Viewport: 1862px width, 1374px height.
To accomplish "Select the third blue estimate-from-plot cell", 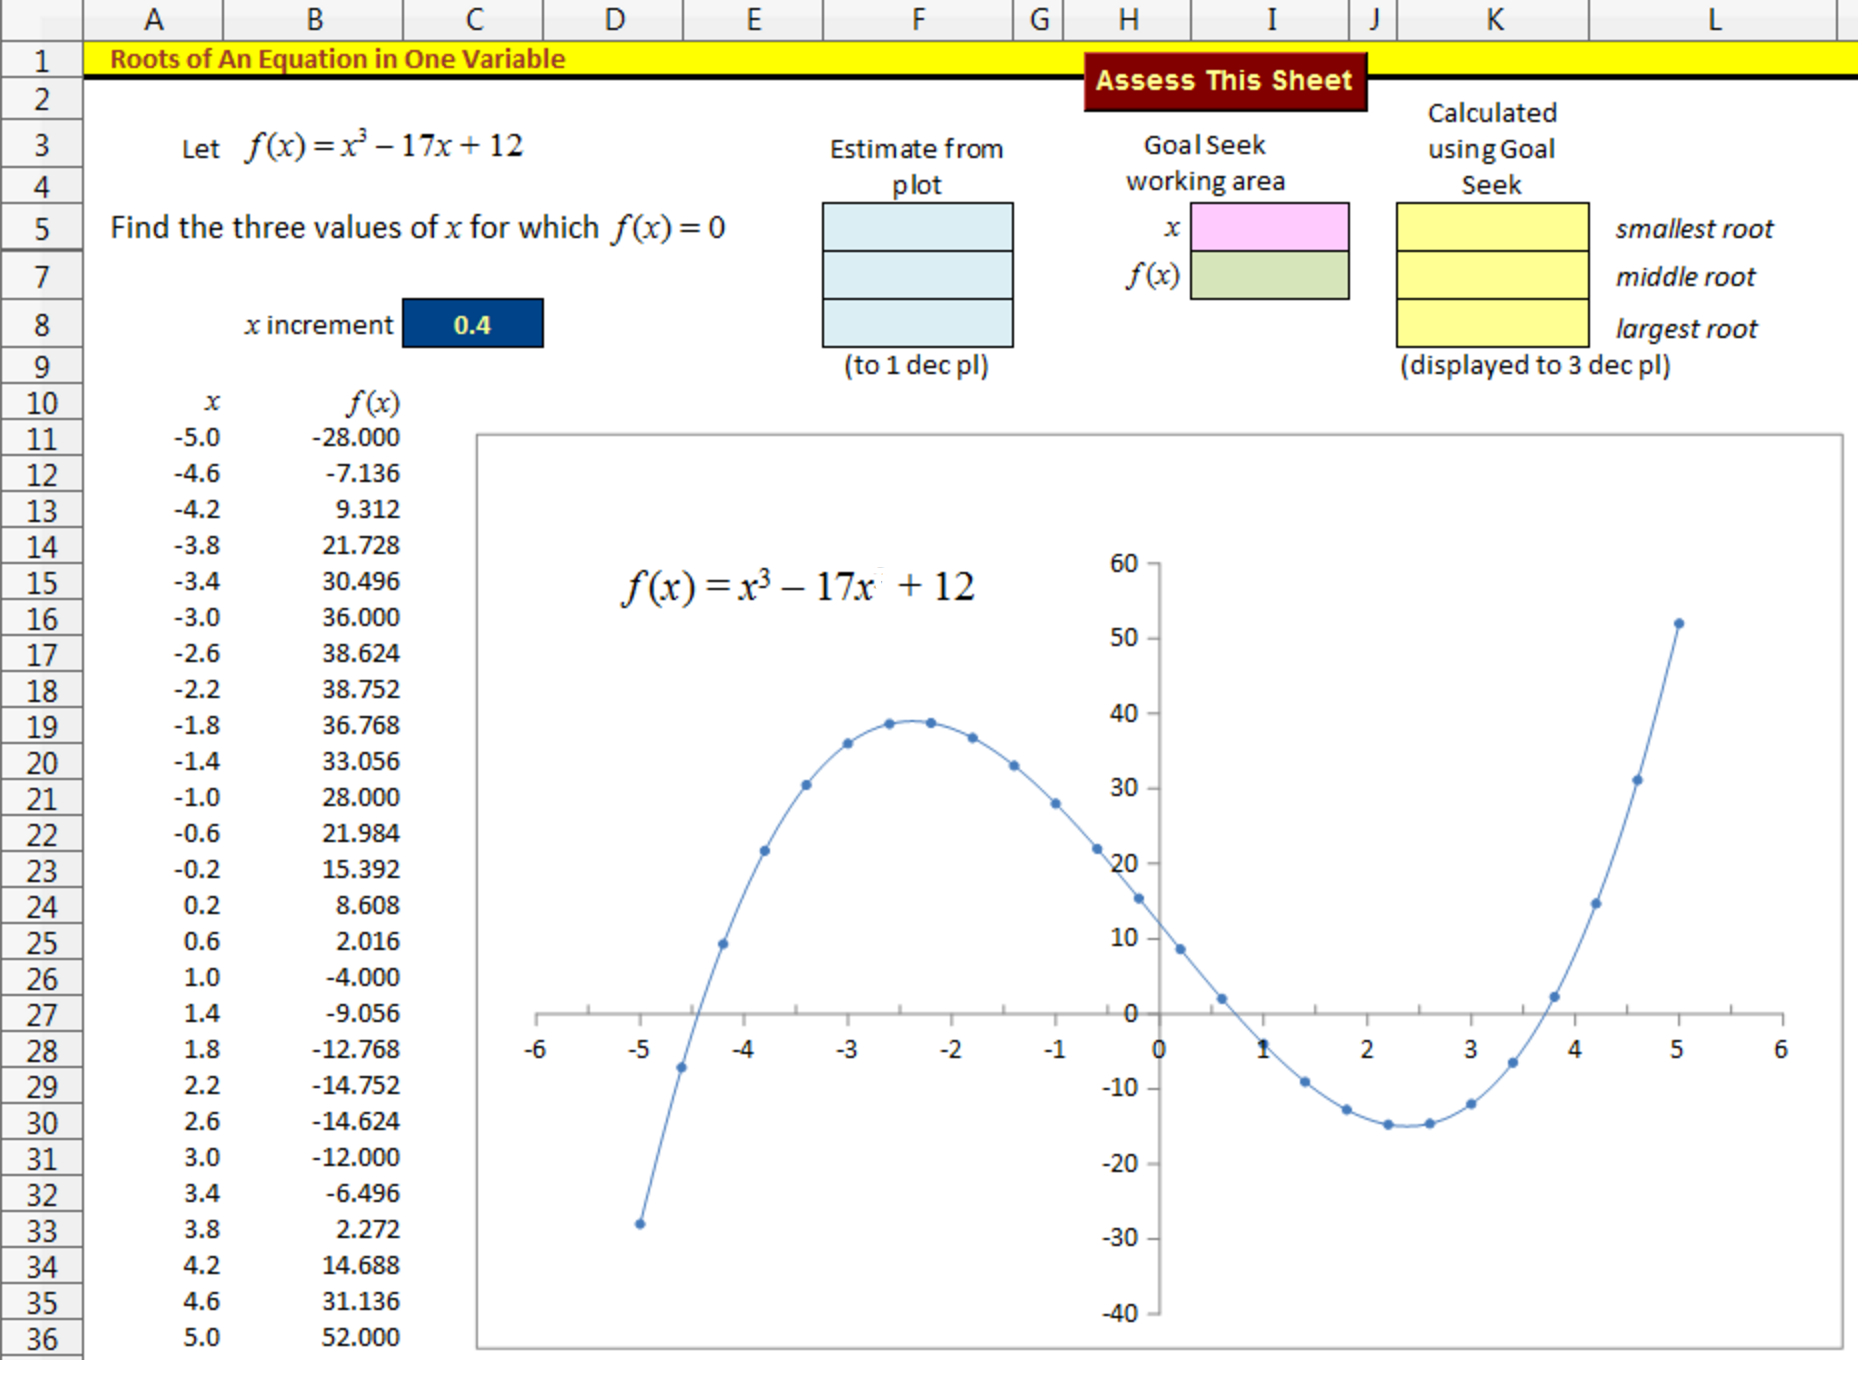I will (917, 323).
